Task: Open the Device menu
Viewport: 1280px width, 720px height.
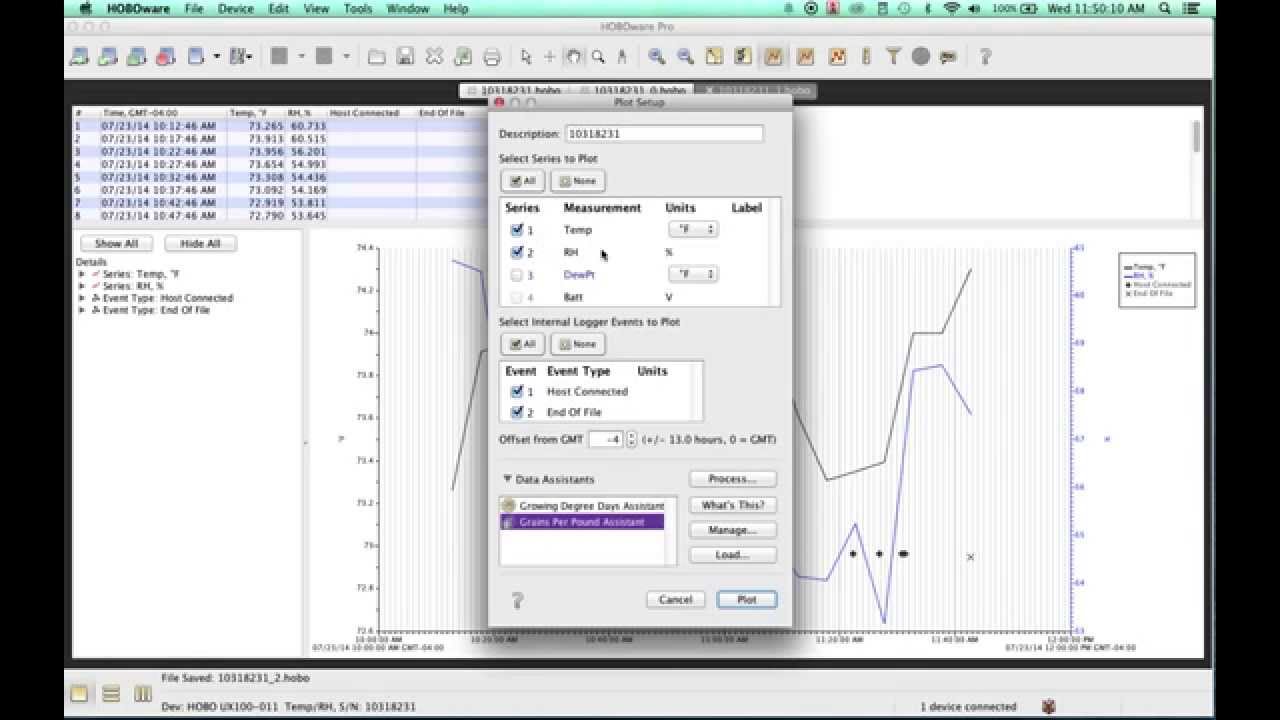Action: click(x=236, y=8)
